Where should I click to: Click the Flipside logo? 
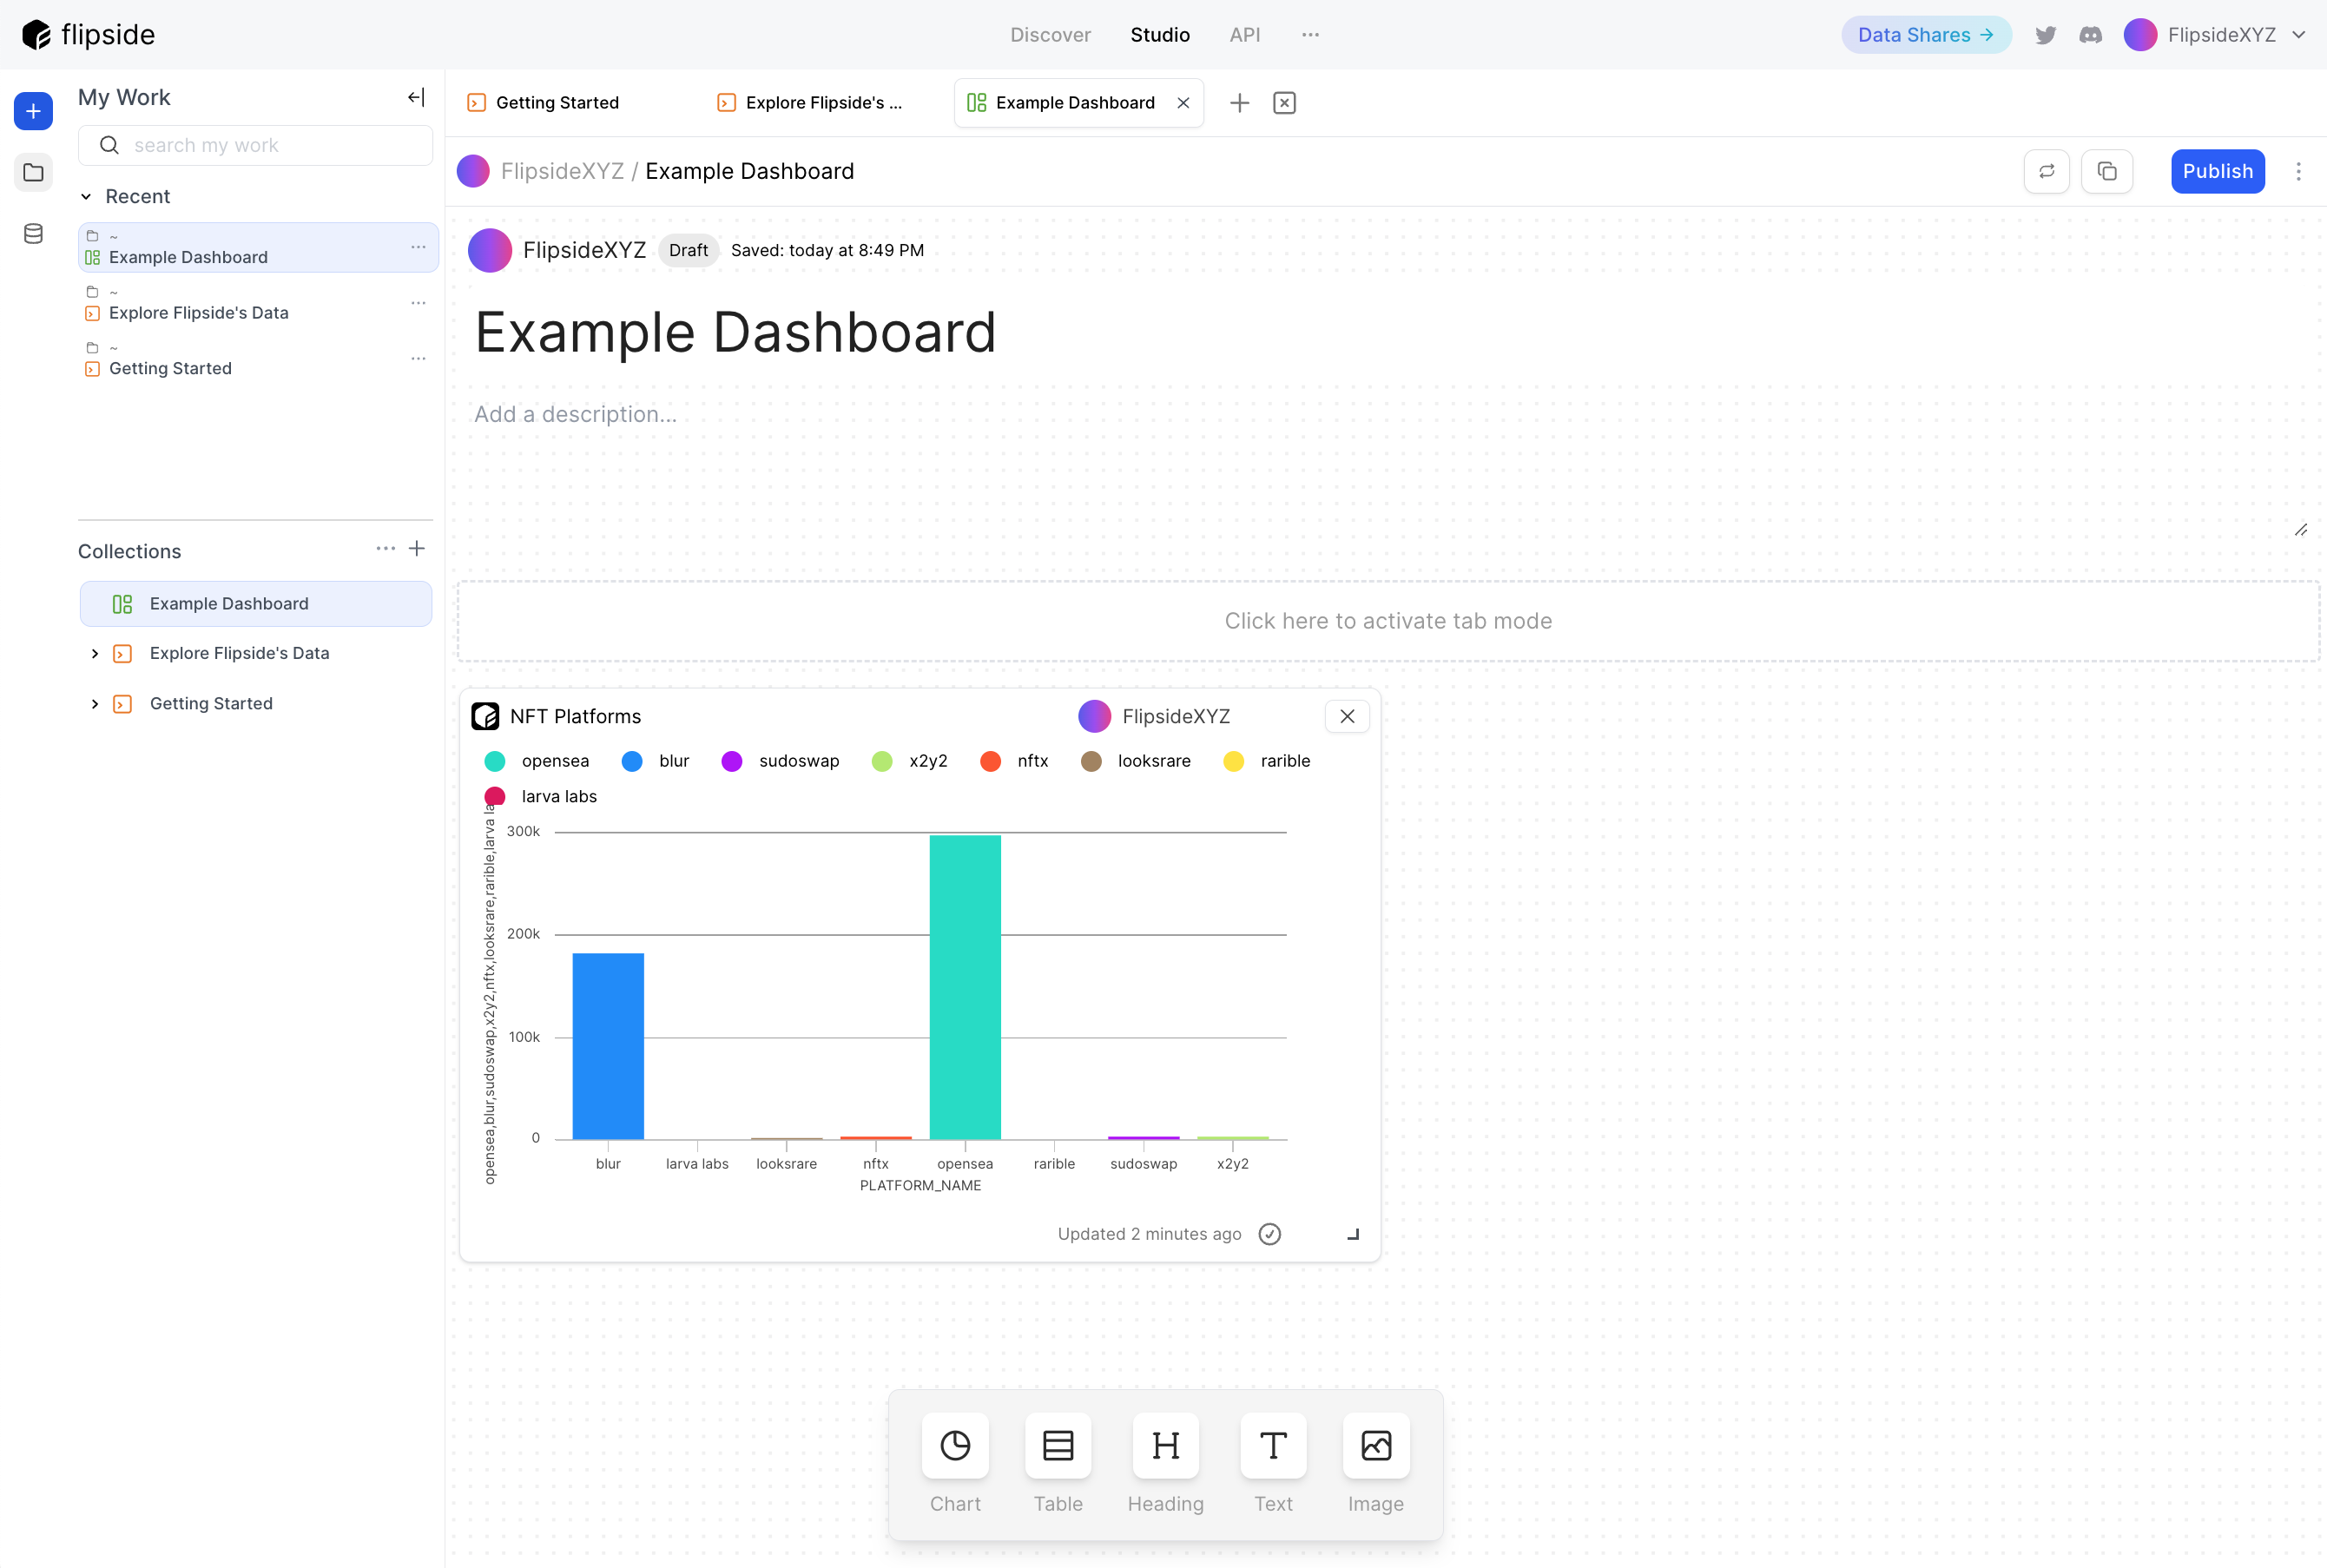point(89,35)
